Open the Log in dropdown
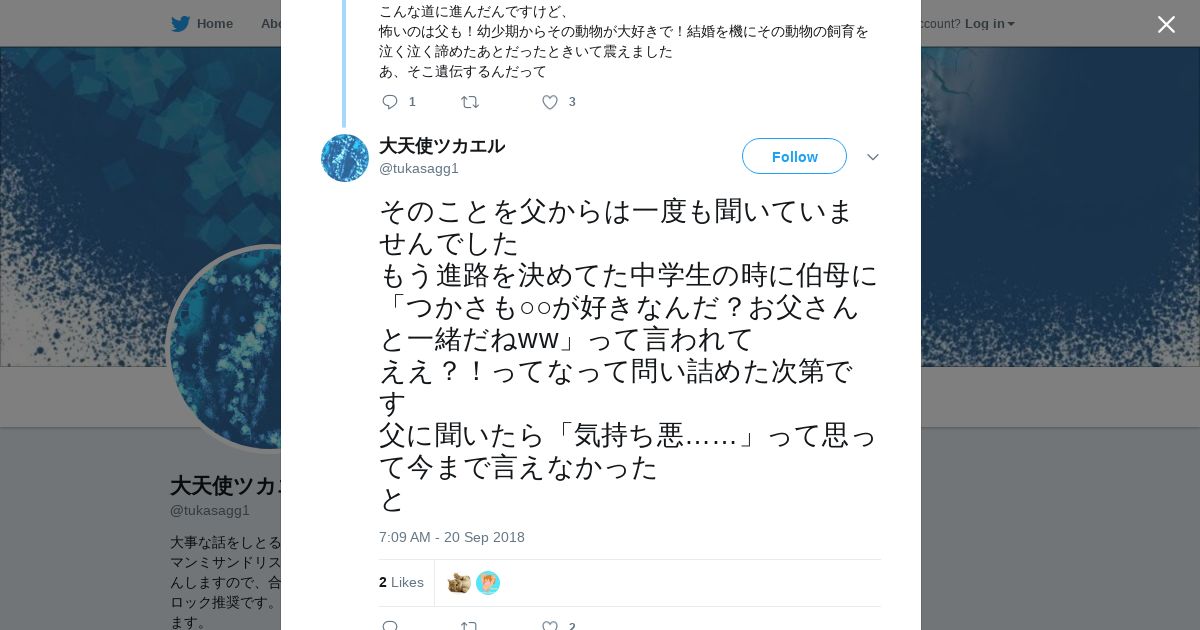1200x630 pixels. 989,24
